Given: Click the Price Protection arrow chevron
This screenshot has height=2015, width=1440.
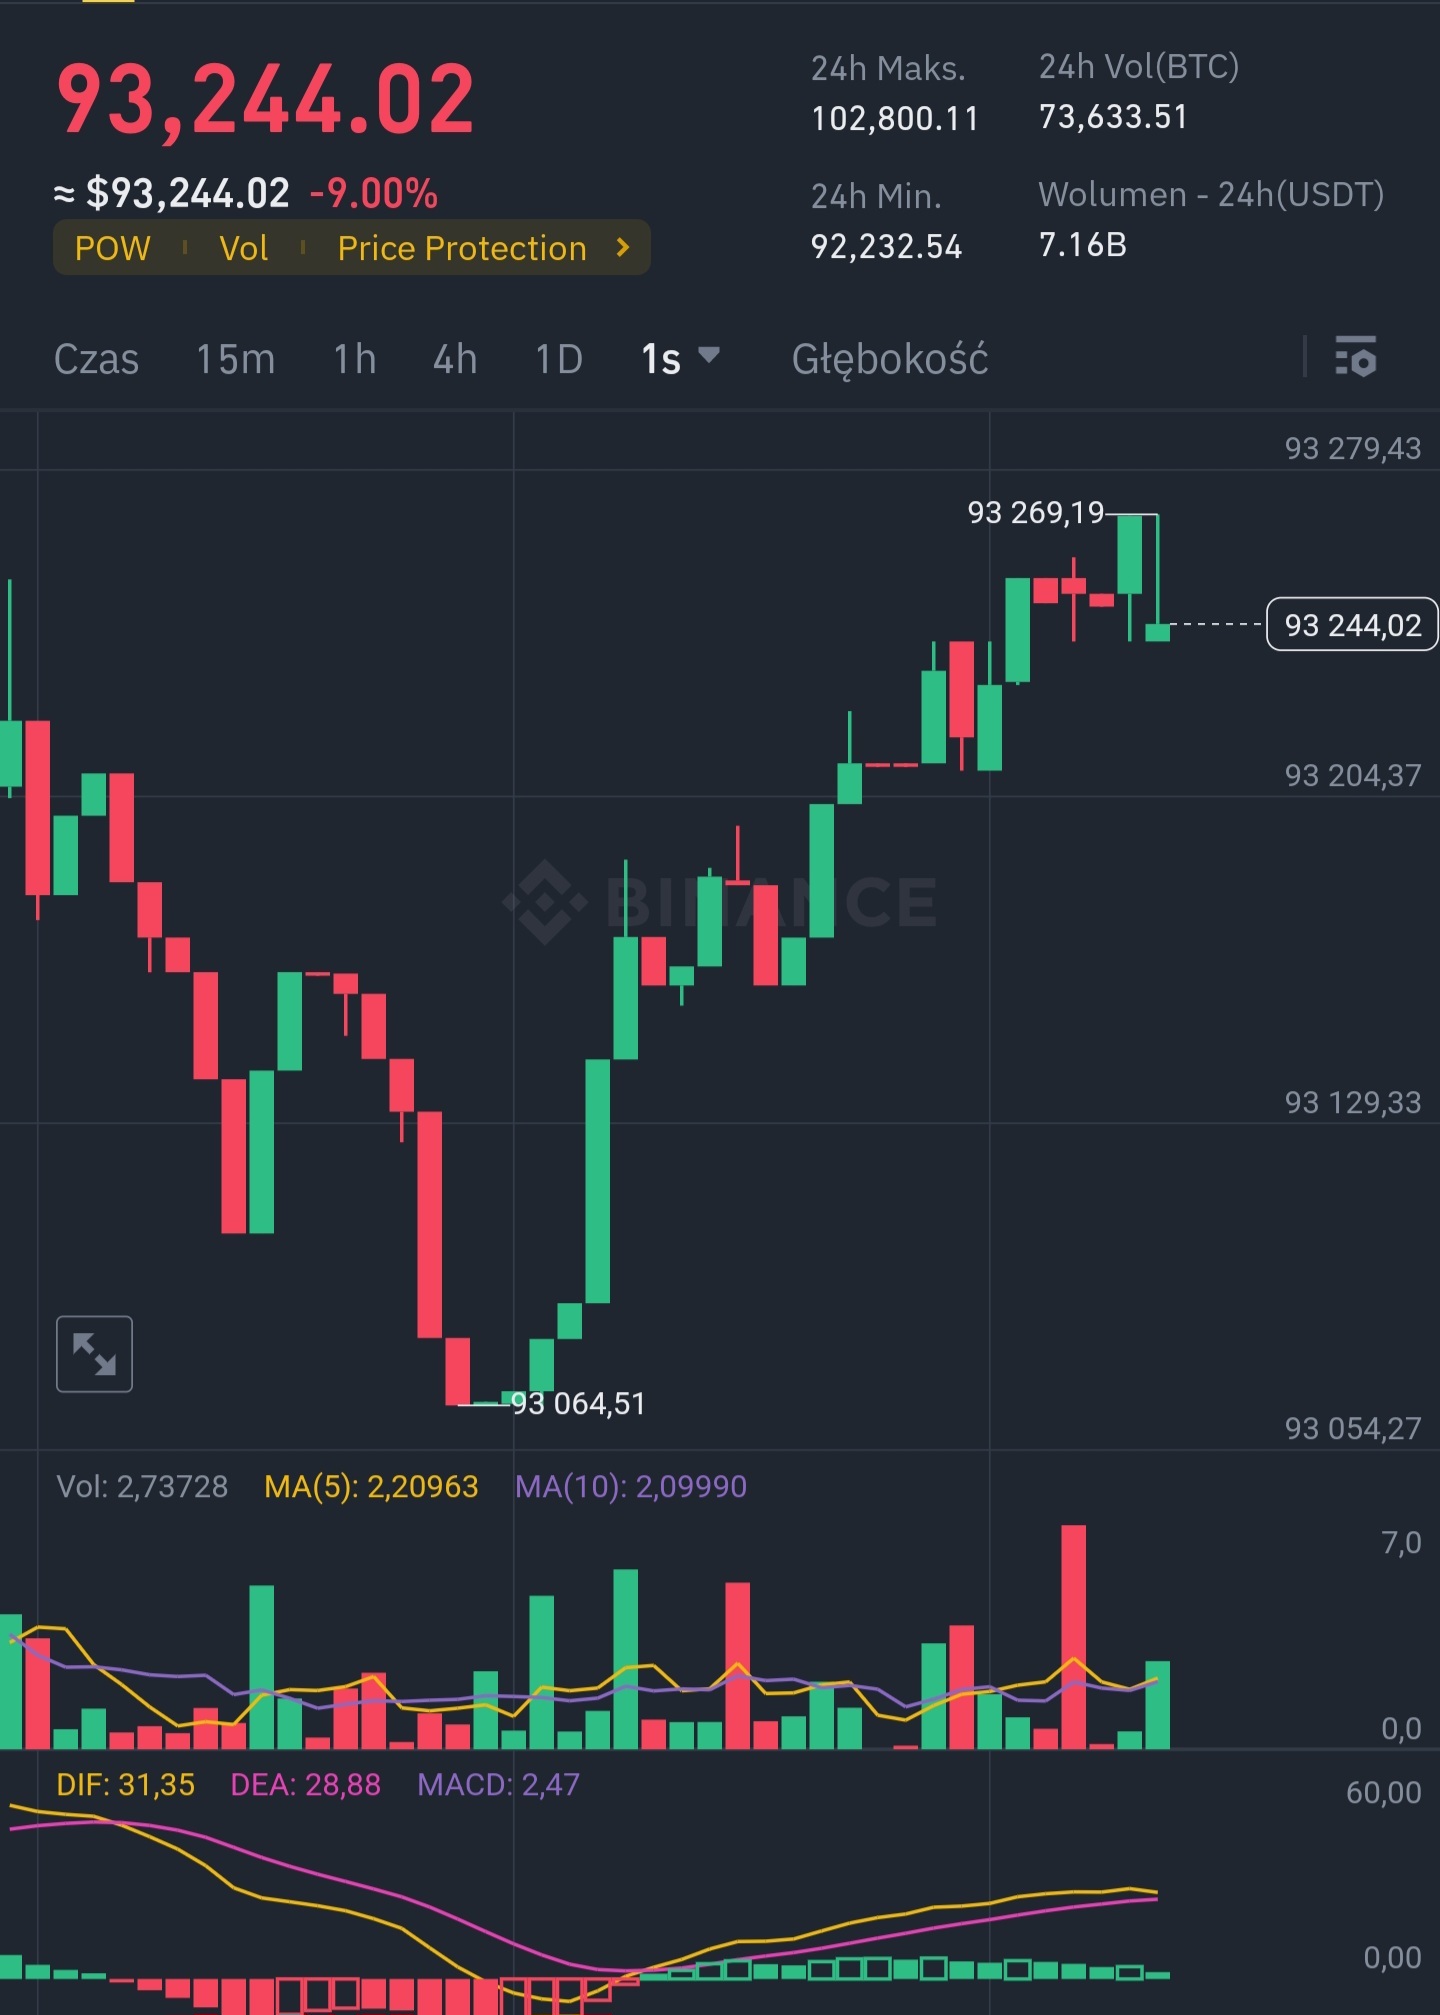Looking at the screenshot, I should pos(623,247).
